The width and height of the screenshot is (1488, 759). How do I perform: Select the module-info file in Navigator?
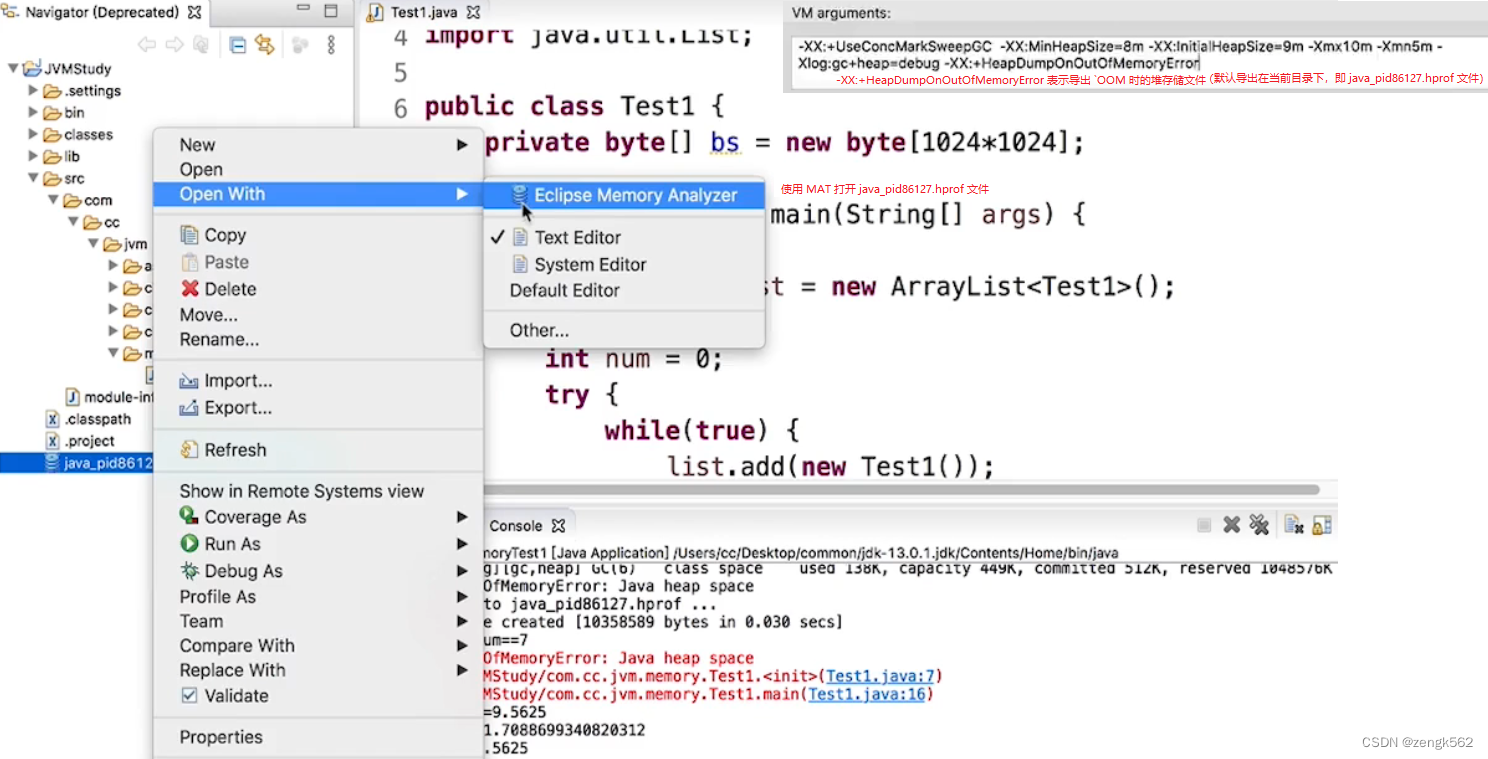point(109,397)
